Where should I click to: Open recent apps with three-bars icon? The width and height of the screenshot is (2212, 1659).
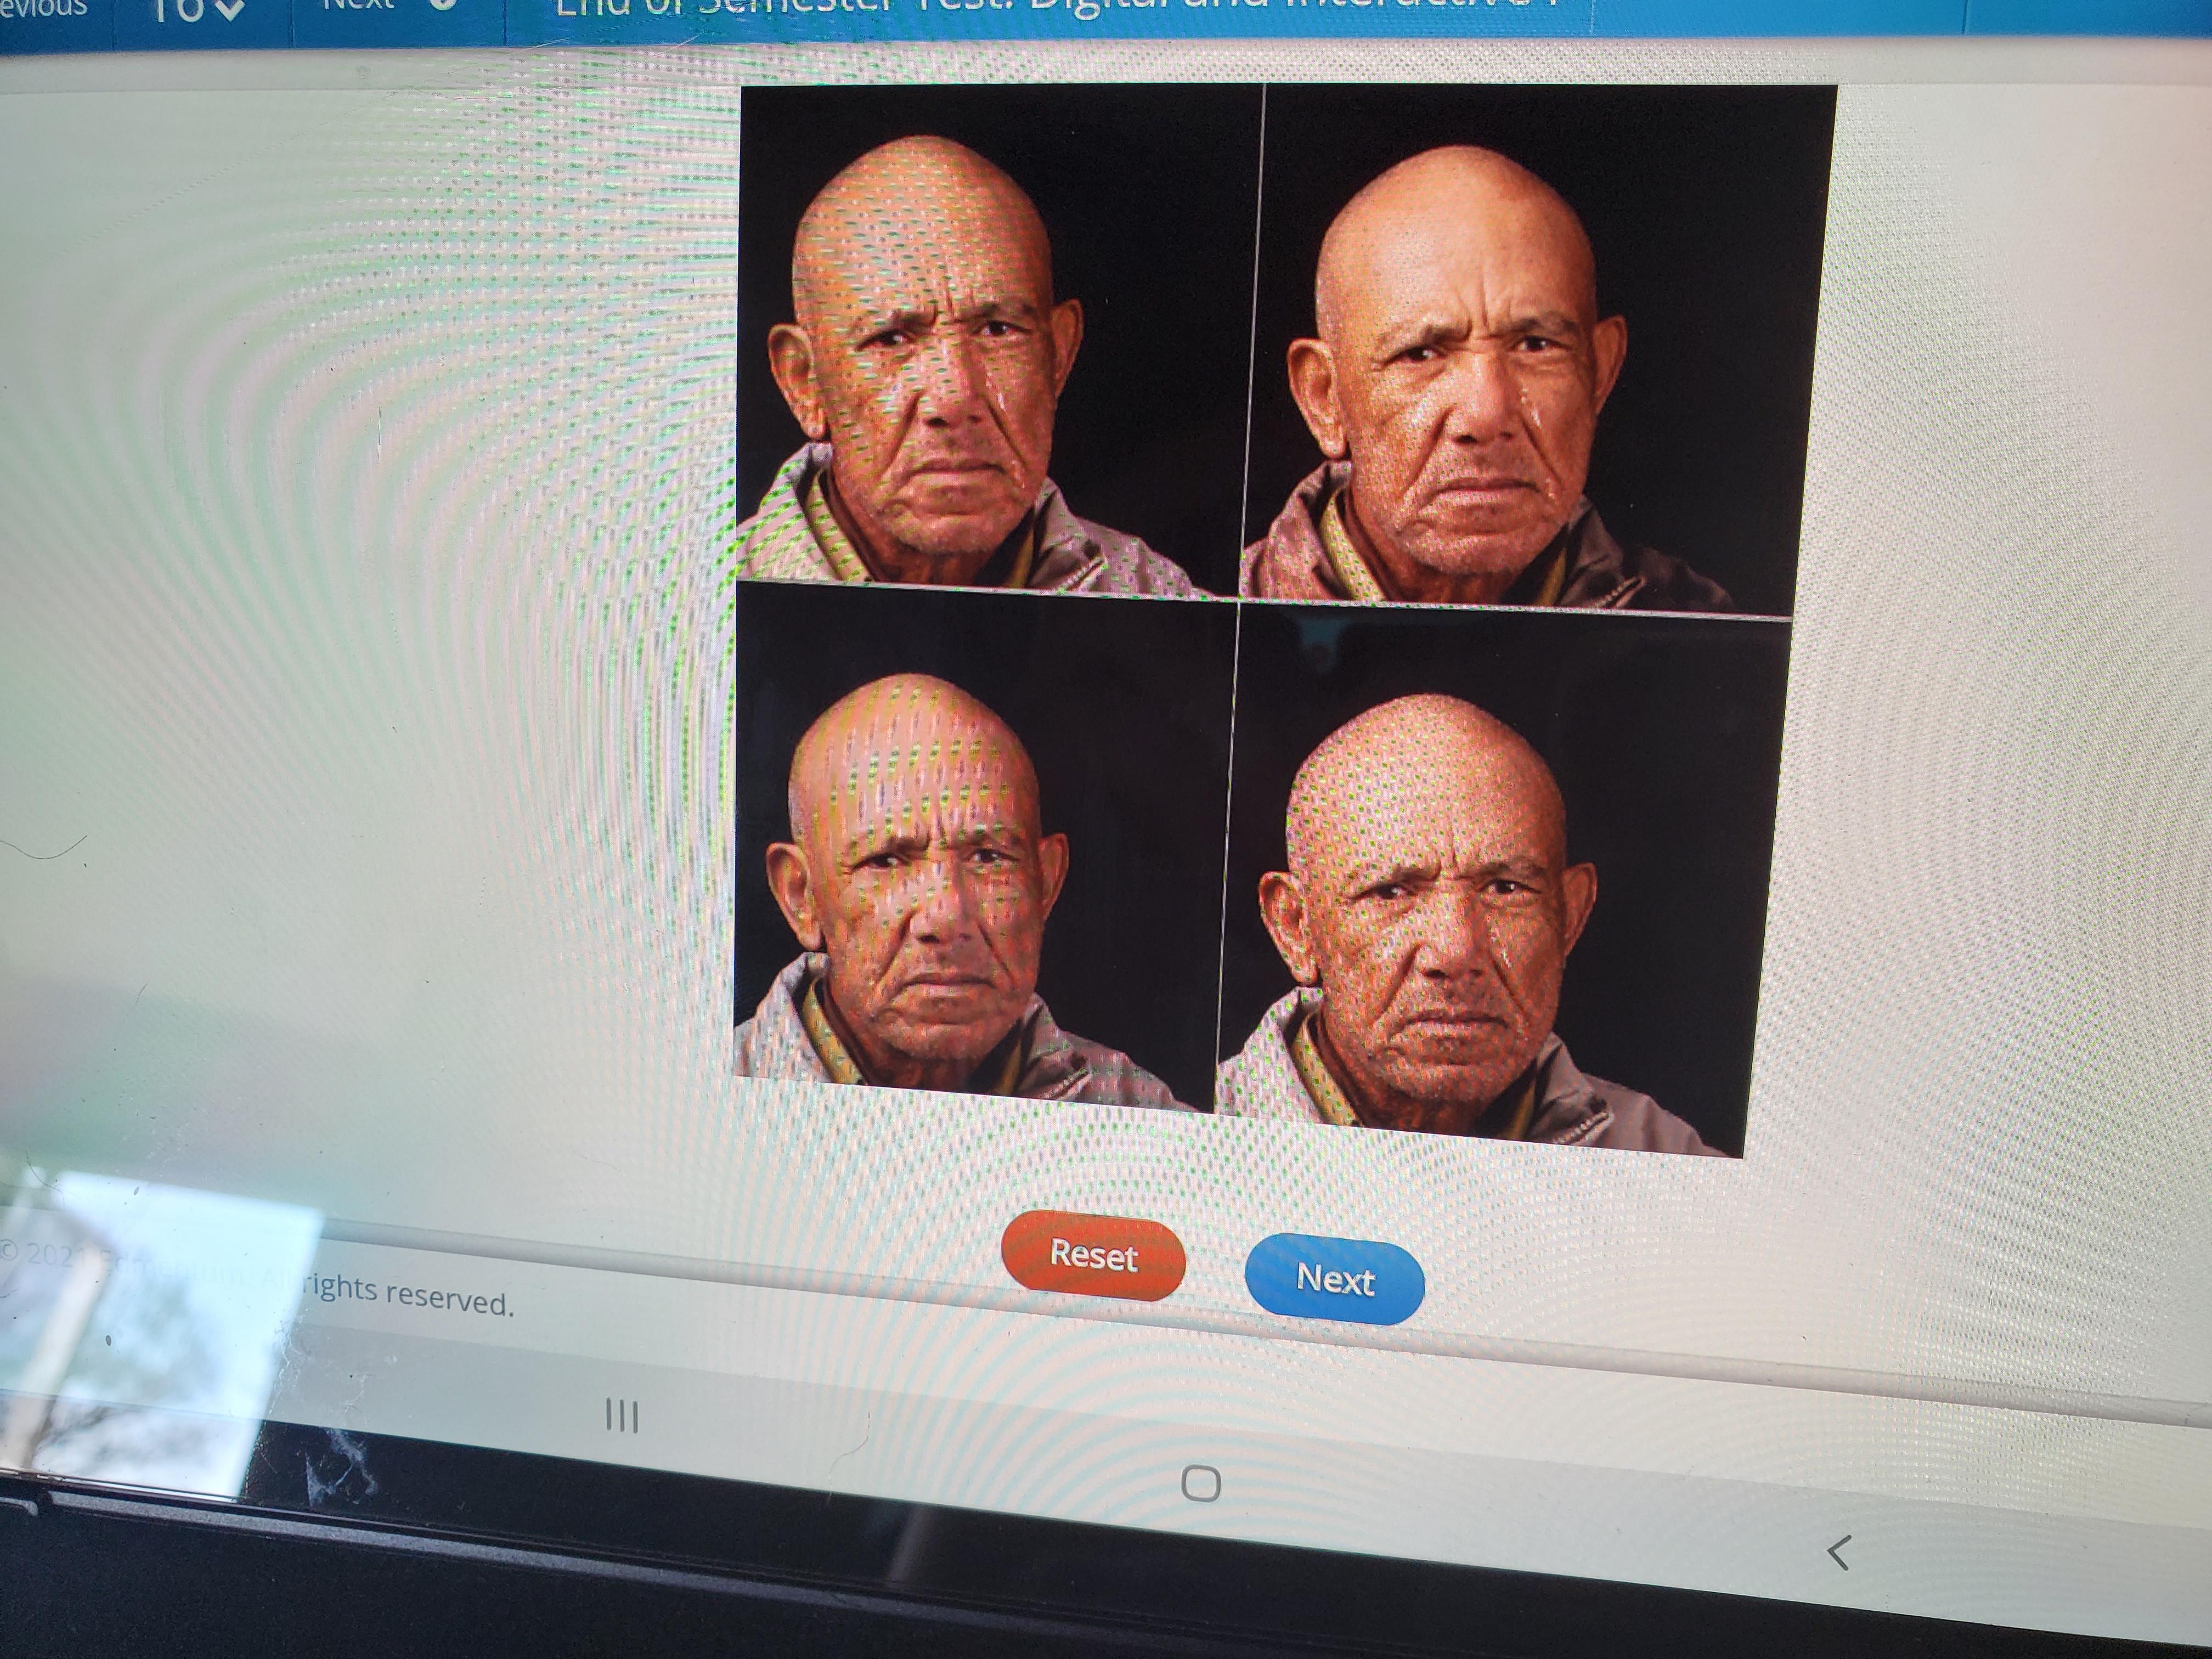[621, 1415]
